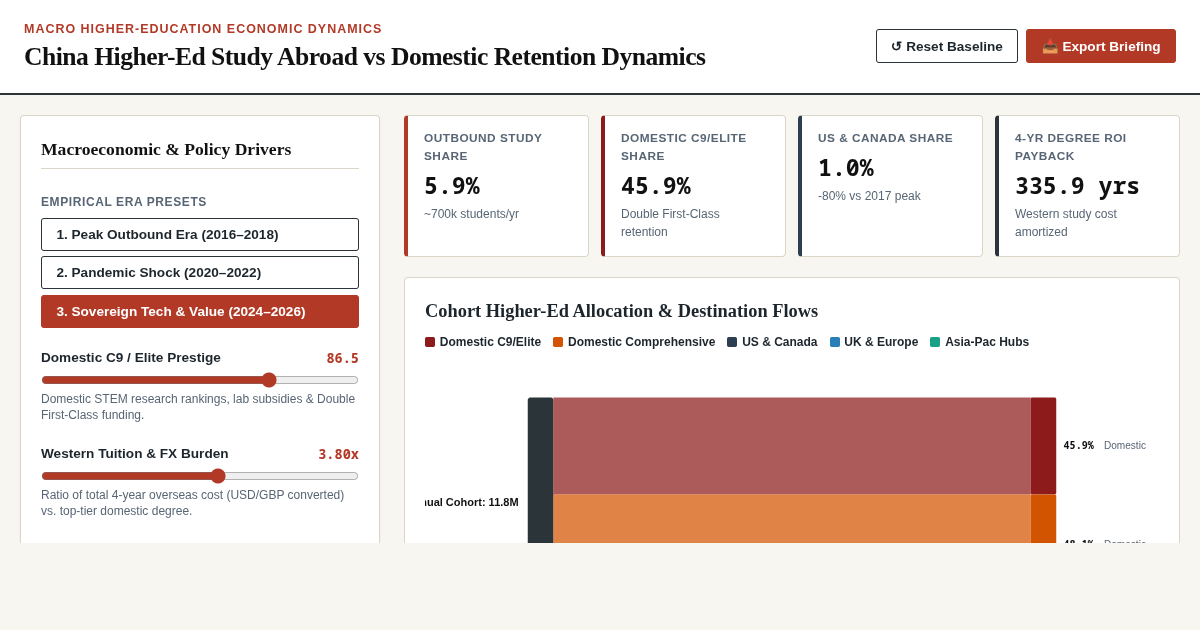Open the Outbound Study Share card

496,186
